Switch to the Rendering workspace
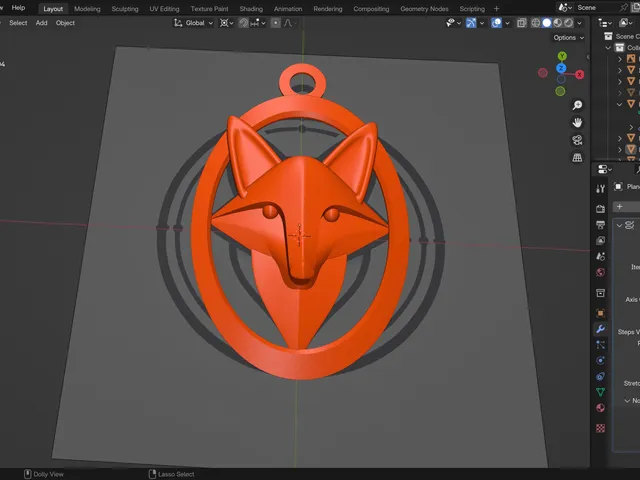The width and height of the screenshot is (640, 480). coord(328,9)
